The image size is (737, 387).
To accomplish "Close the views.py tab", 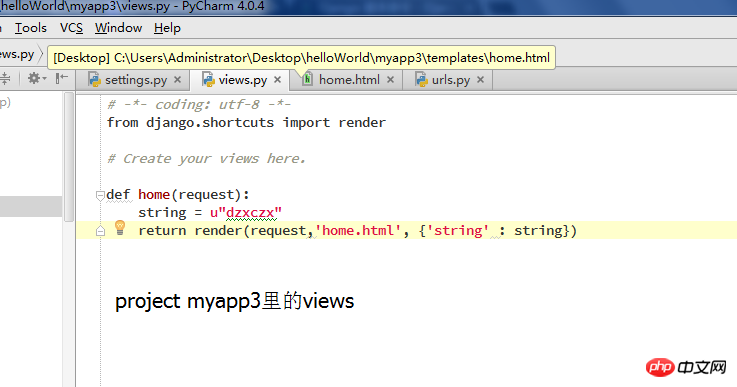I will (x=278, y=80).
